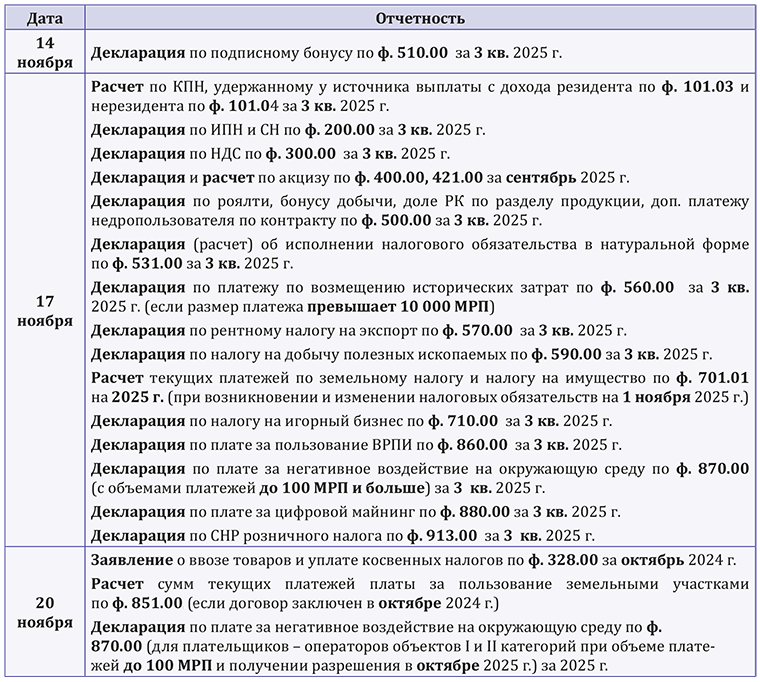Click the royalty declaration row, form 500.00
Screen dimensions: 760x682
419,211
